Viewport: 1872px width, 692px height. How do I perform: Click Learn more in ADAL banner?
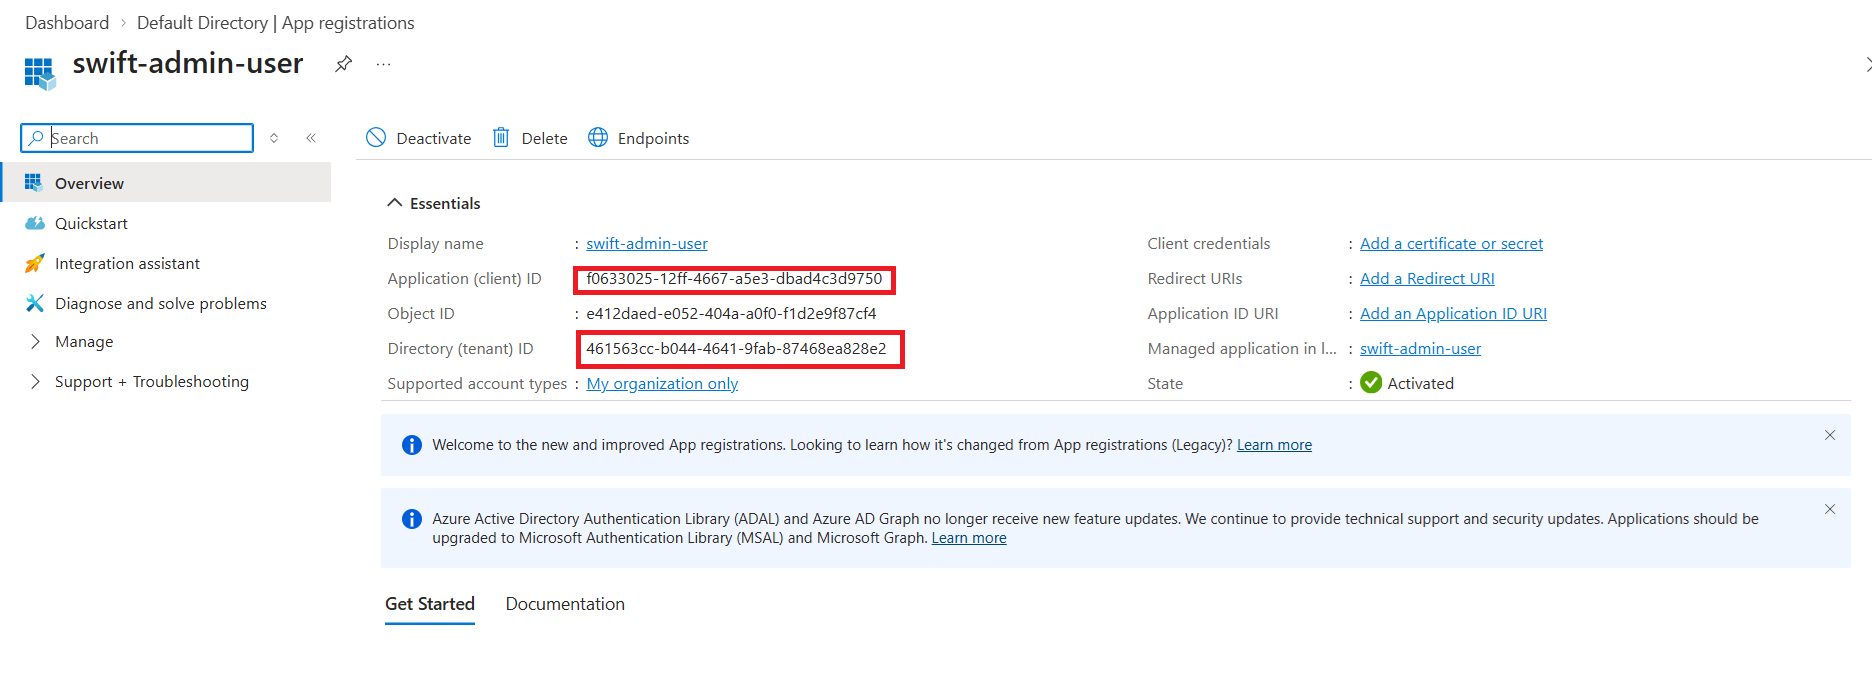969,538
